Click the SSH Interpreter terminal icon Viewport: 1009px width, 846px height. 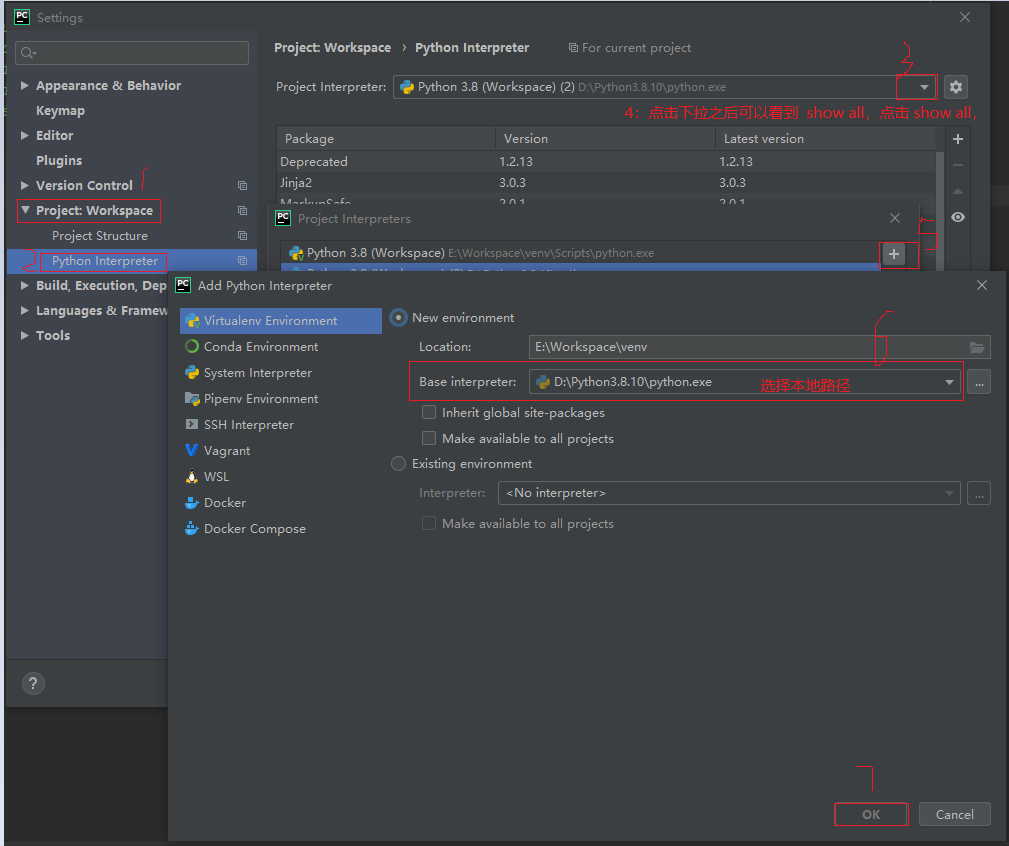(x=192, y=424)
